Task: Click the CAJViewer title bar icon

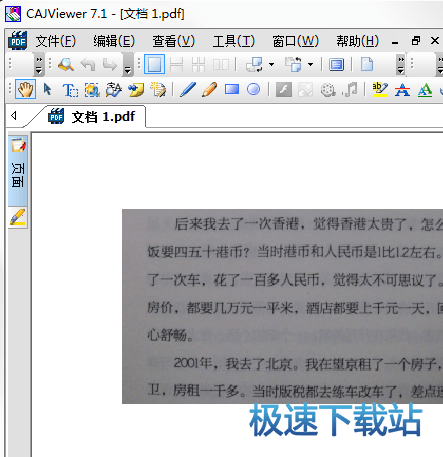Action: [x=13, y=14]
